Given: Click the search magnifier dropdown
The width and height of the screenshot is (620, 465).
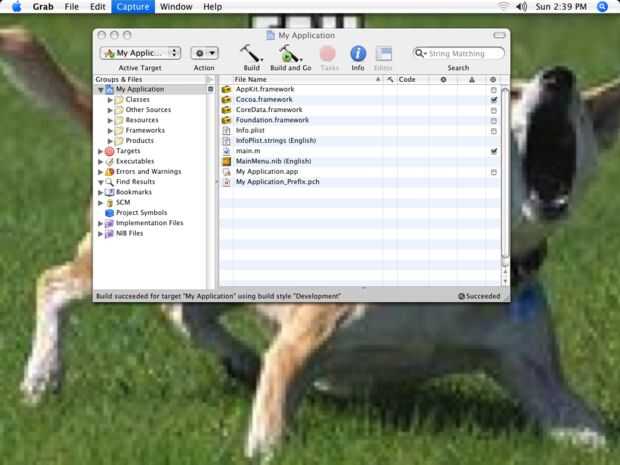Looking at the screenshot, I should tap(421, 53).
